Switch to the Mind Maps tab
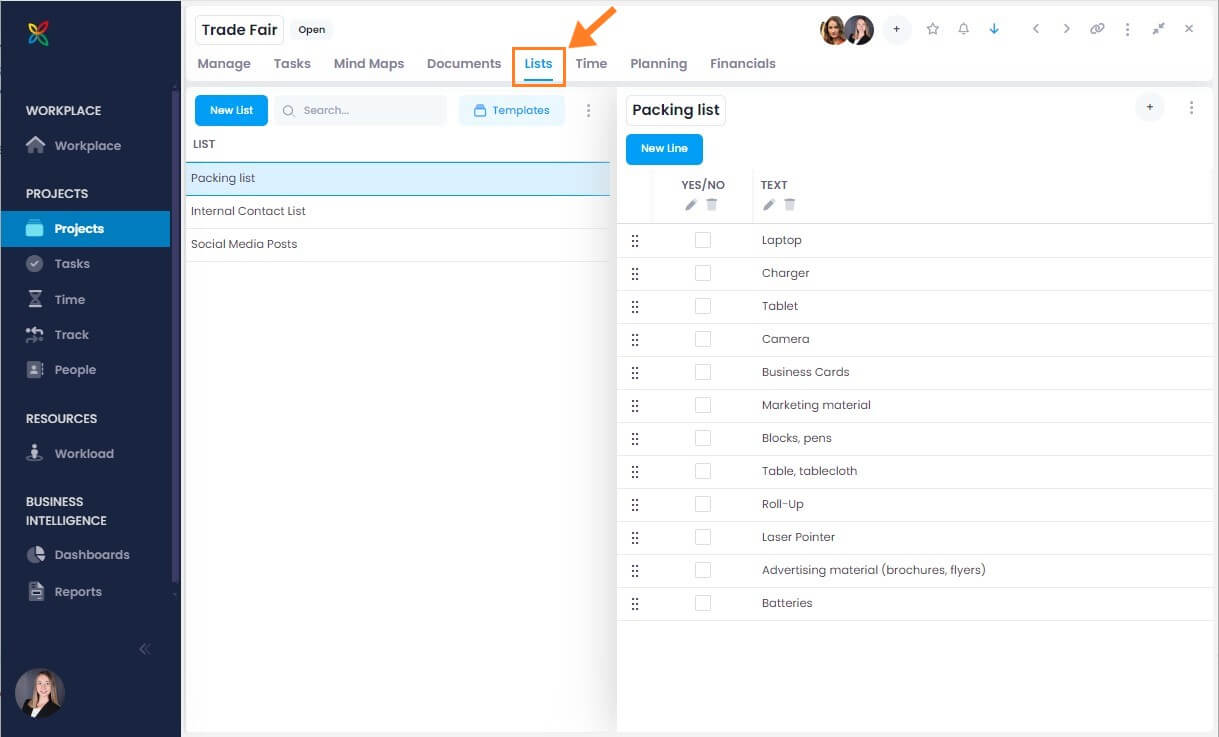The image size is (1219, 737). (368, 63)
